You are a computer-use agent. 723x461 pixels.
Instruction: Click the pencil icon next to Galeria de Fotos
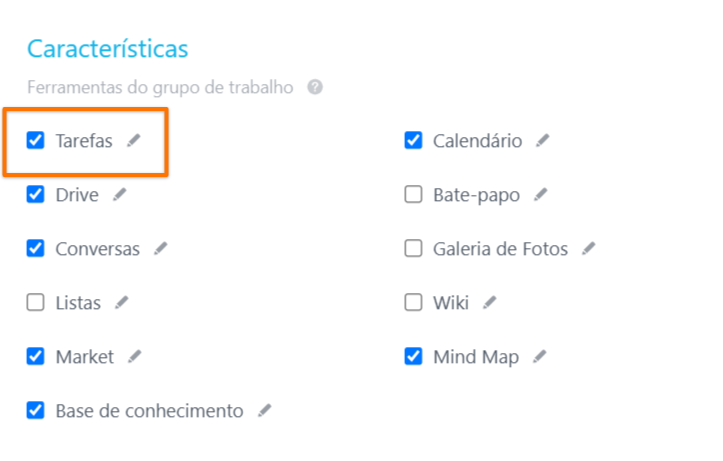tap(589, 248)
